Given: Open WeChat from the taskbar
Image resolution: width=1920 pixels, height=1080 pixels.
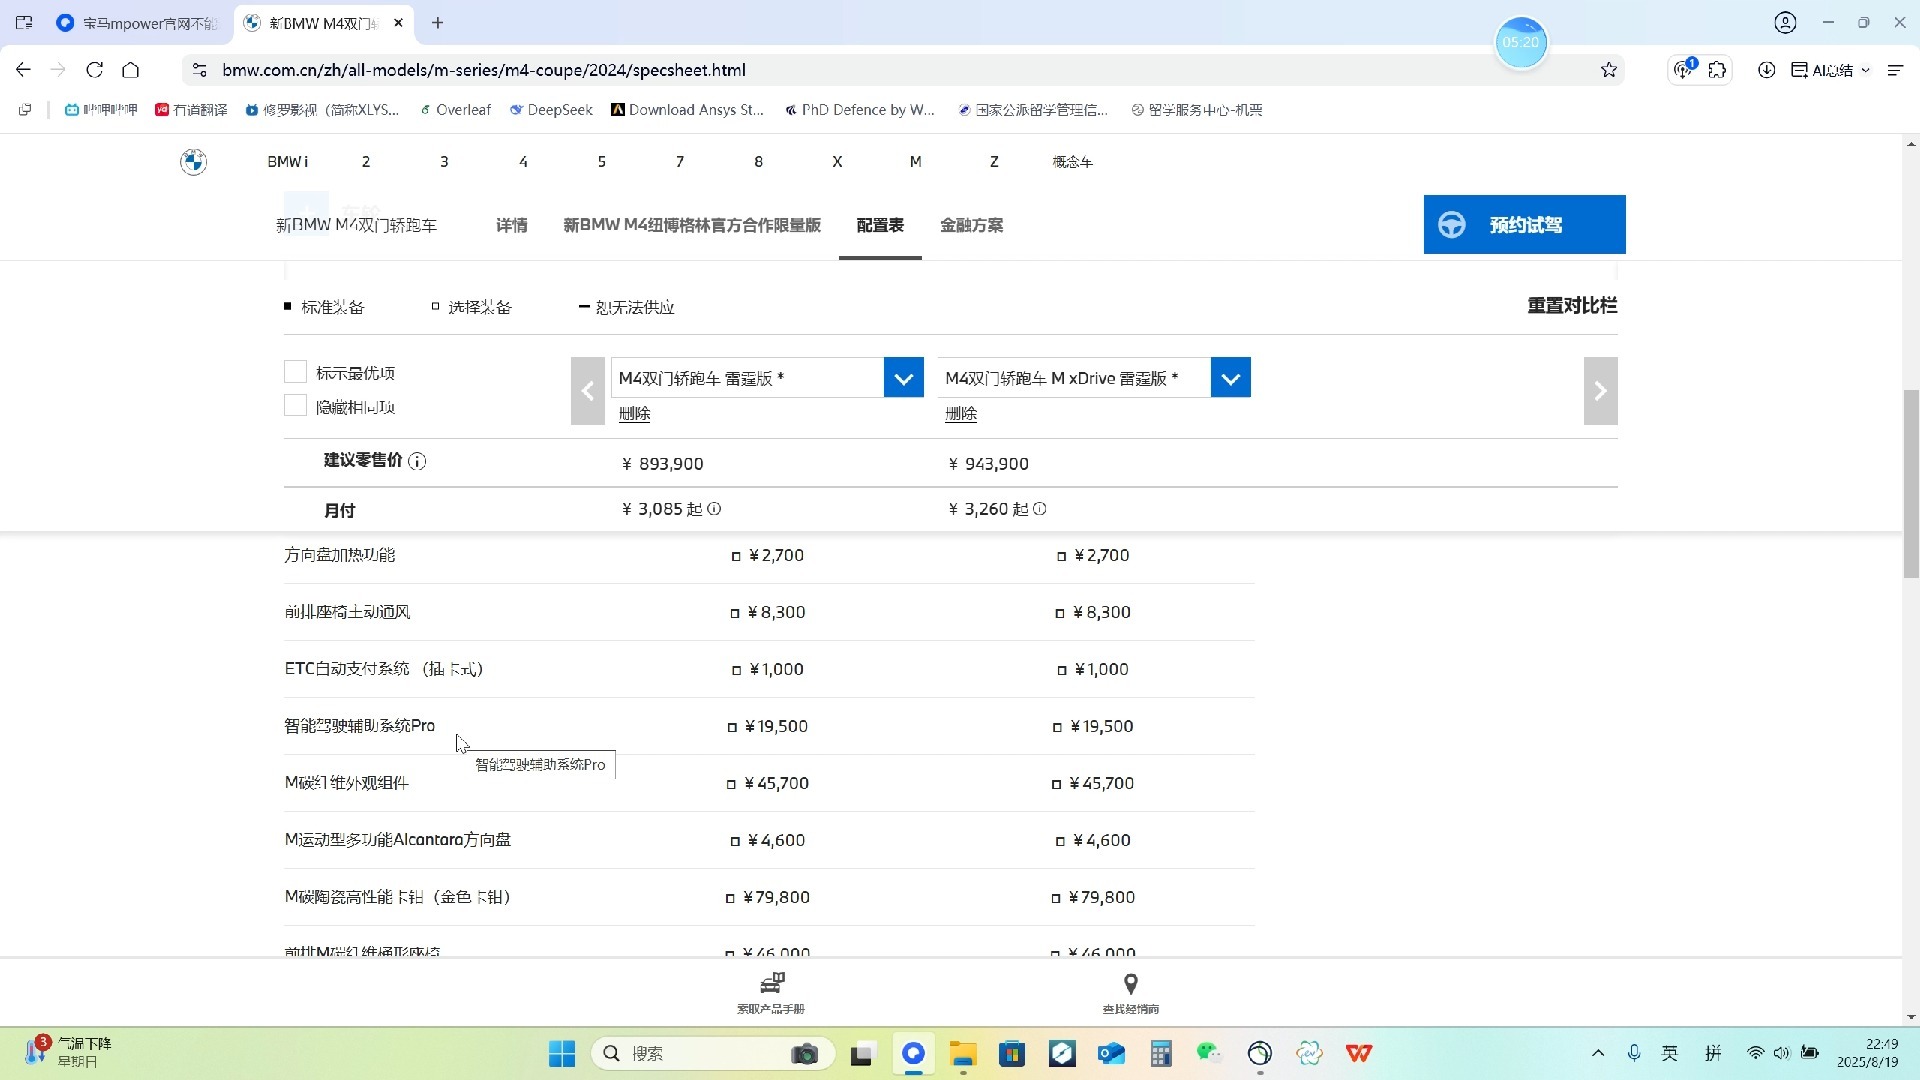Looking at the screenshot, I should pos(1209,1053).
